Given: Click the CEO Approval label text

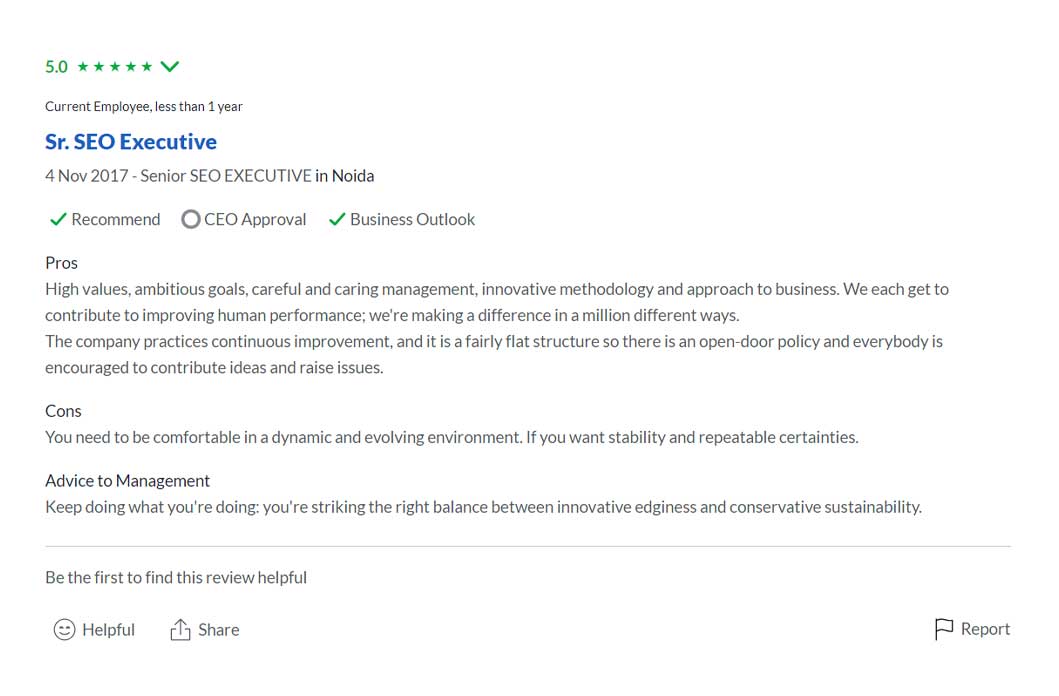Looking at the screenshot, I should [x=255, y=219].
